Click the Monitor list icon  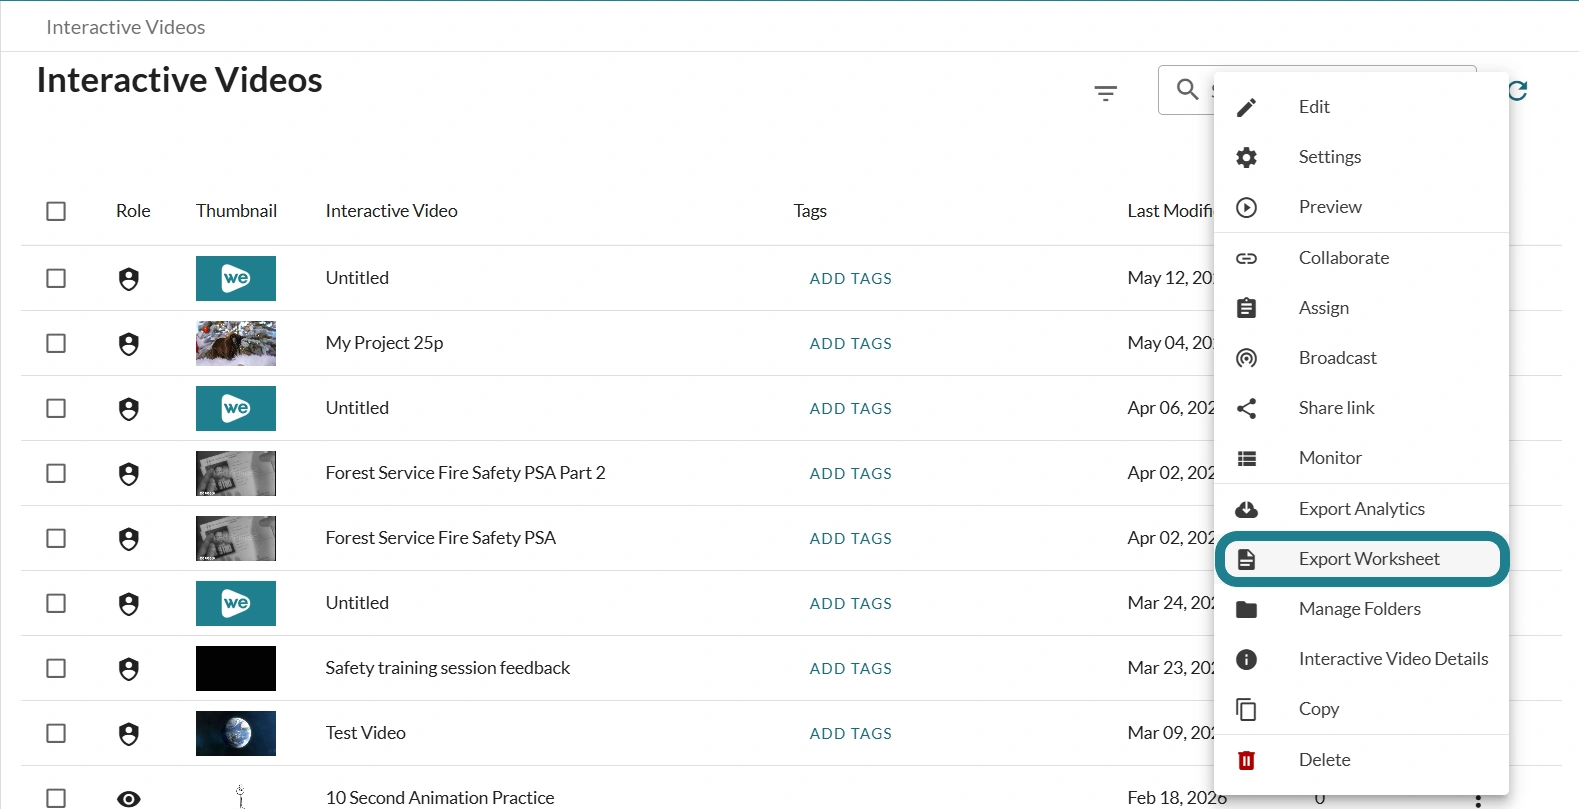tap(1246, 458)
